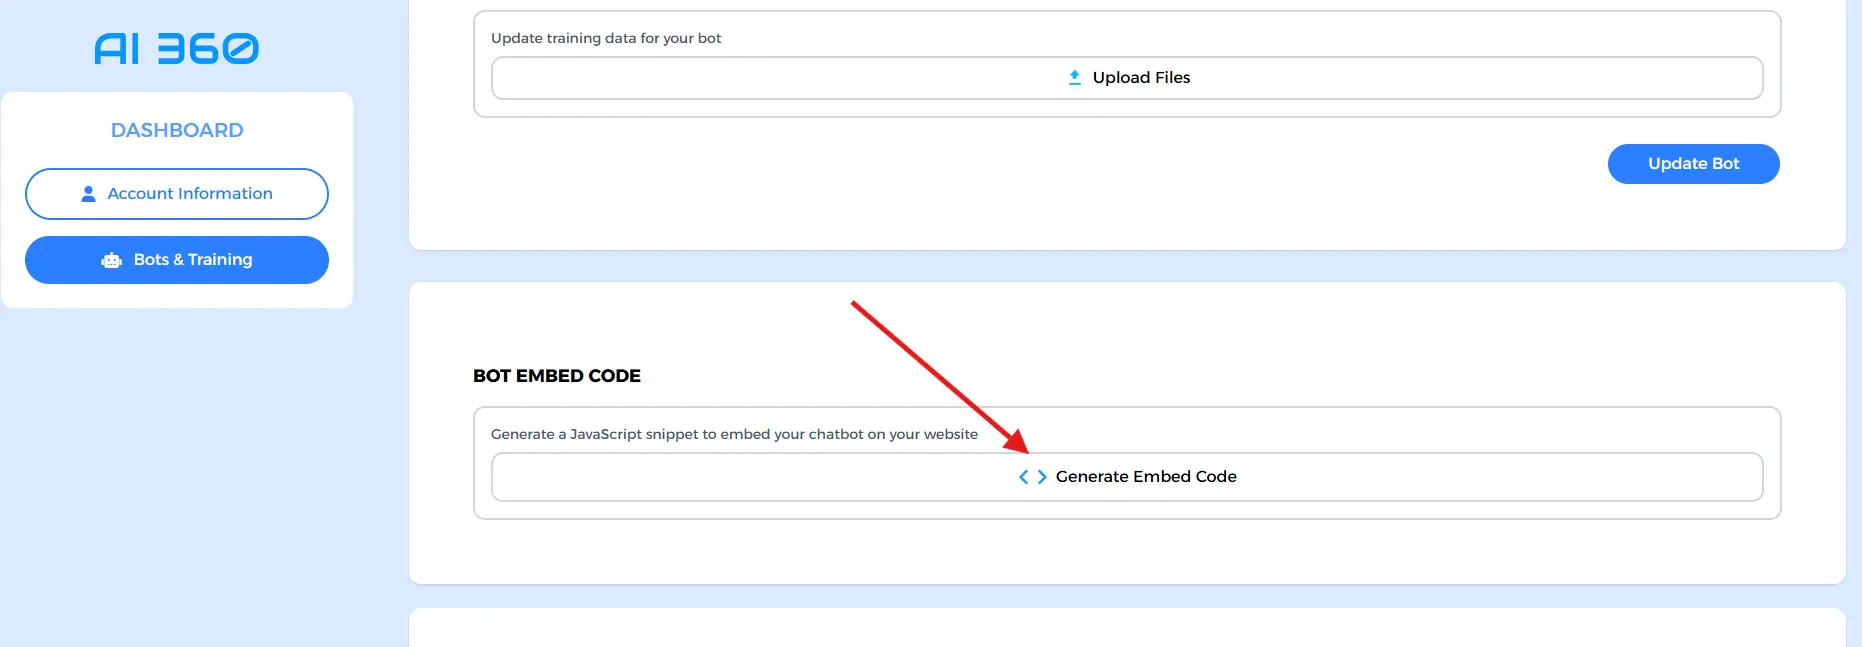Click the right-pointing bracket of the embed icon
The width and height of the screenshot is (1862, 647).
[1042, 477]
